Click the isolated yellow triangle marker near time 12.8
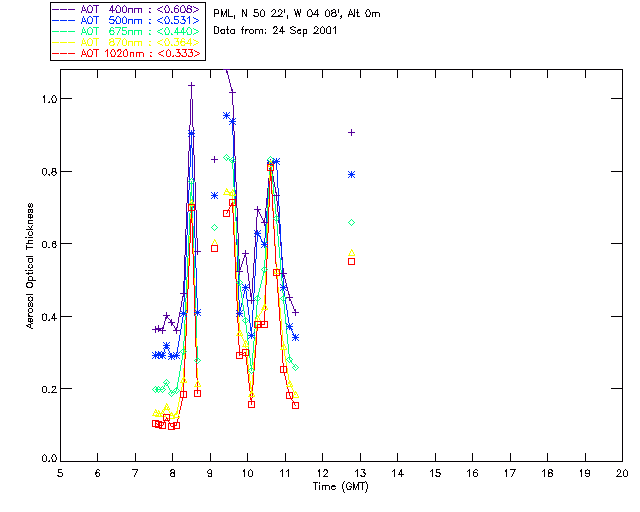 [x=351, y=253]
